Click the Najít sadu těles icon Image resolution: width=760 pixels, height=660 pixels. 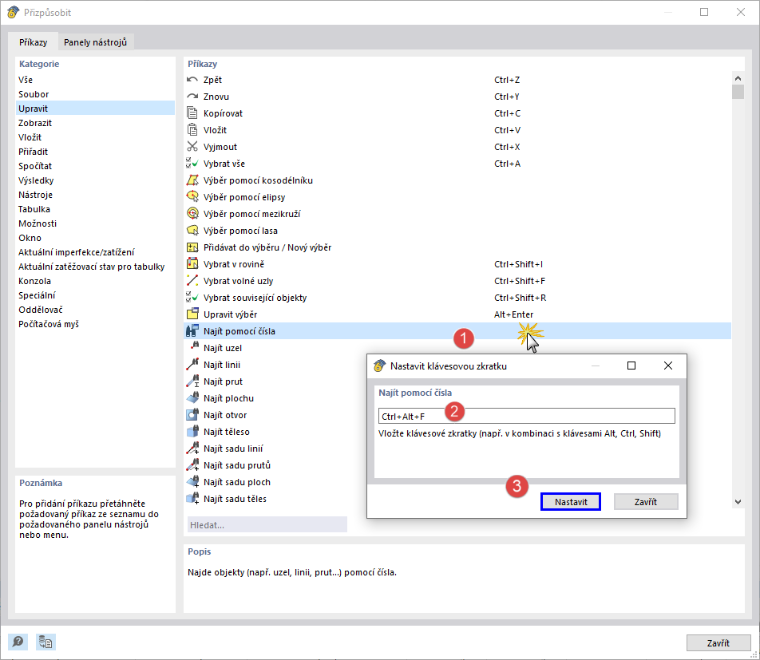tap(192, 499)
